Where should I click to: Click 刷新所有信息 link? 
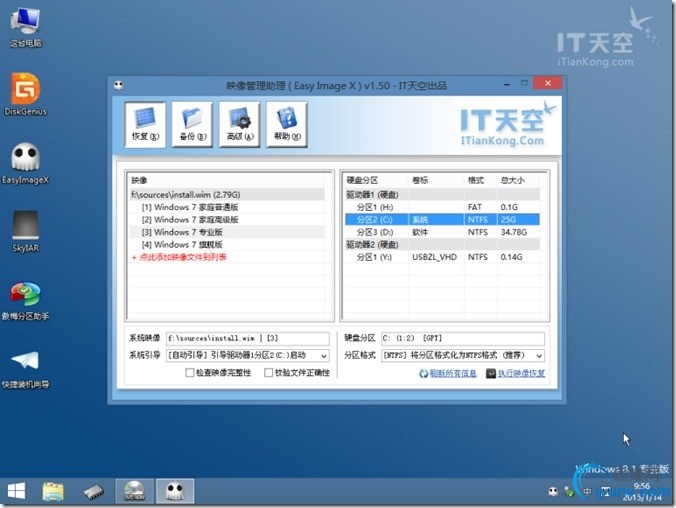(453, 373)
